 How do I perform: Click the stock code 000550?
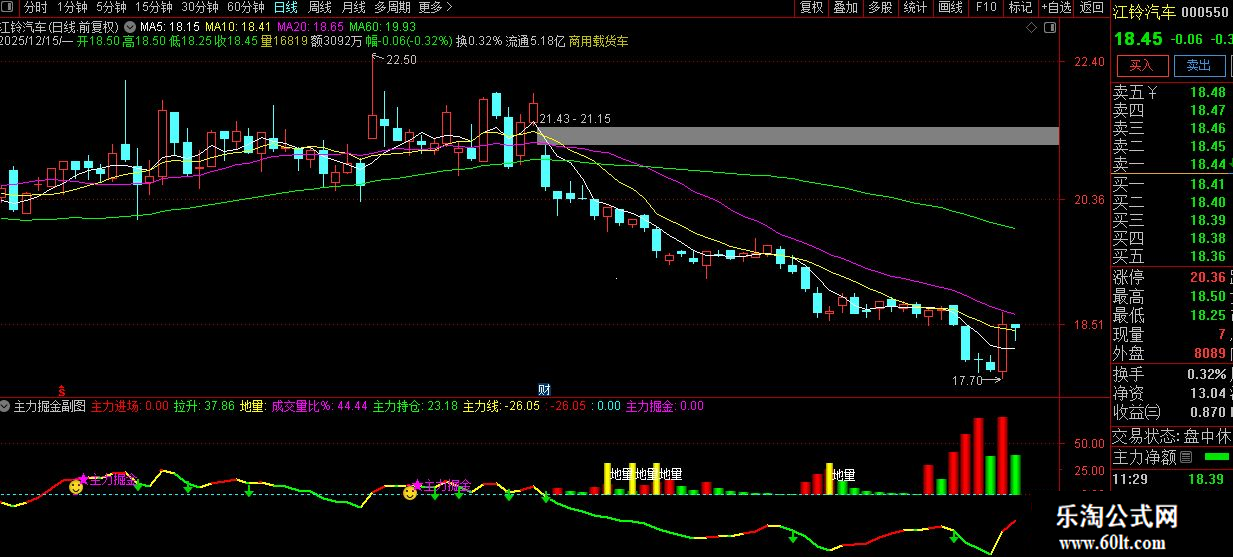click(1205, 12)
